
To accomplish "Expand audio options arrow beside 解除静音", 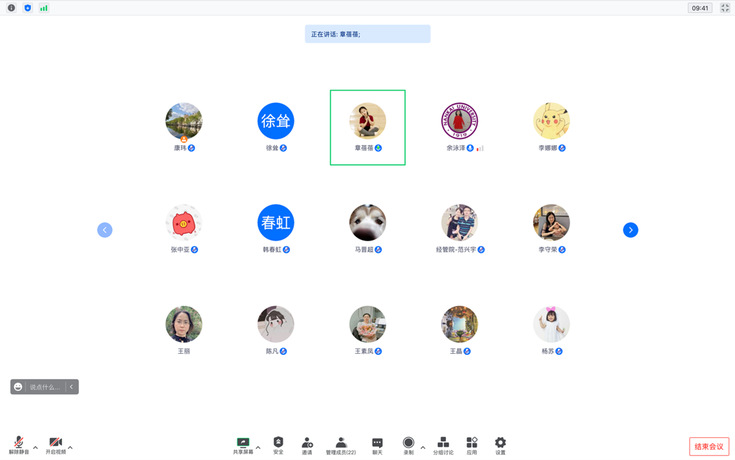I will point(35,447).
